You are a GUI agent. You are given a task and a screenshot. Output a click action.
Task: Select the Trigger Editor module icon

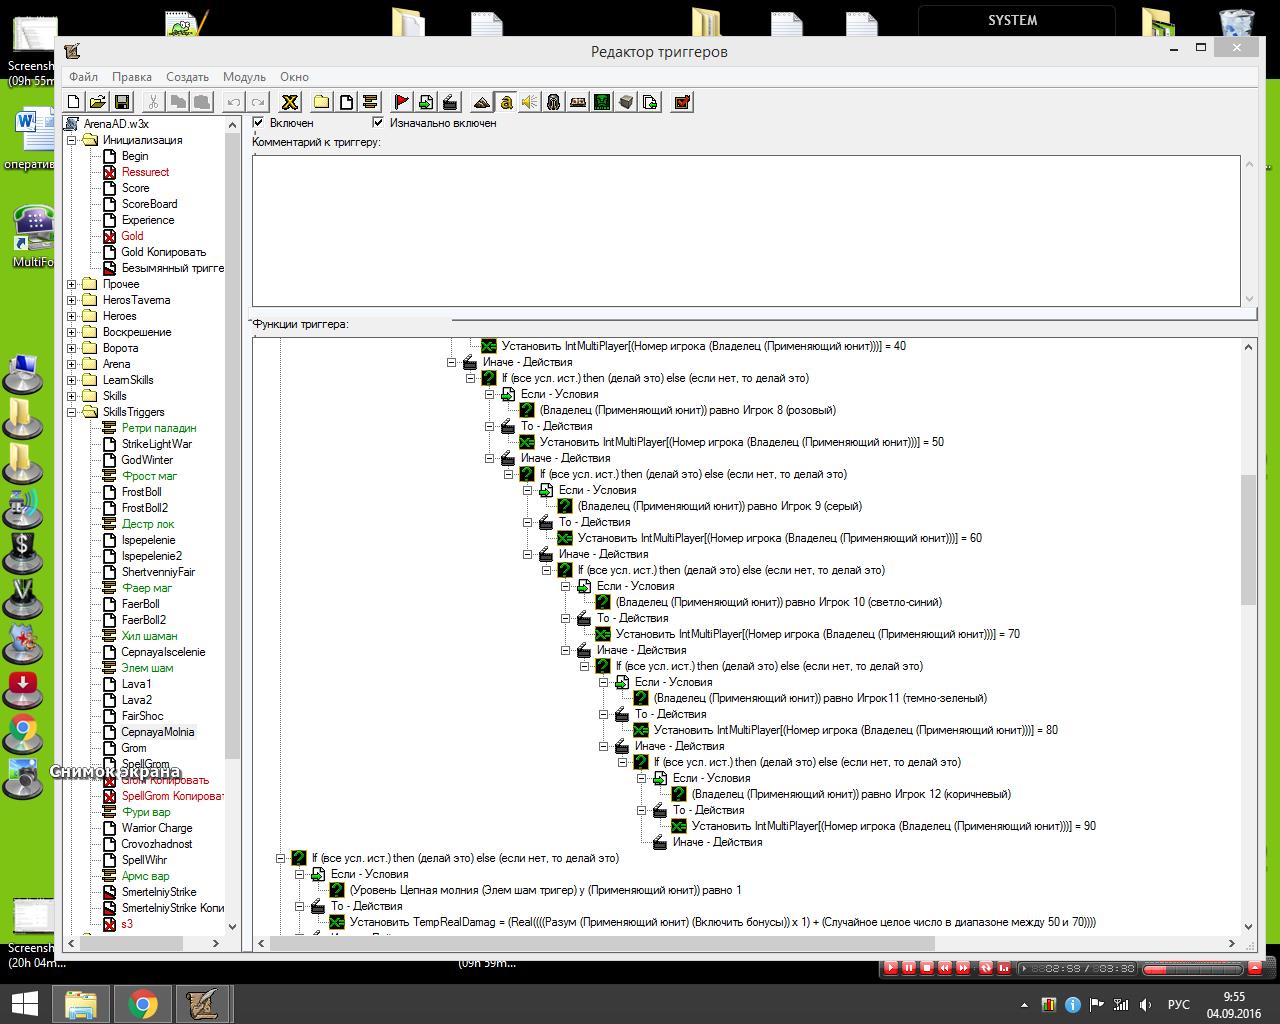(x=505, y=102)
